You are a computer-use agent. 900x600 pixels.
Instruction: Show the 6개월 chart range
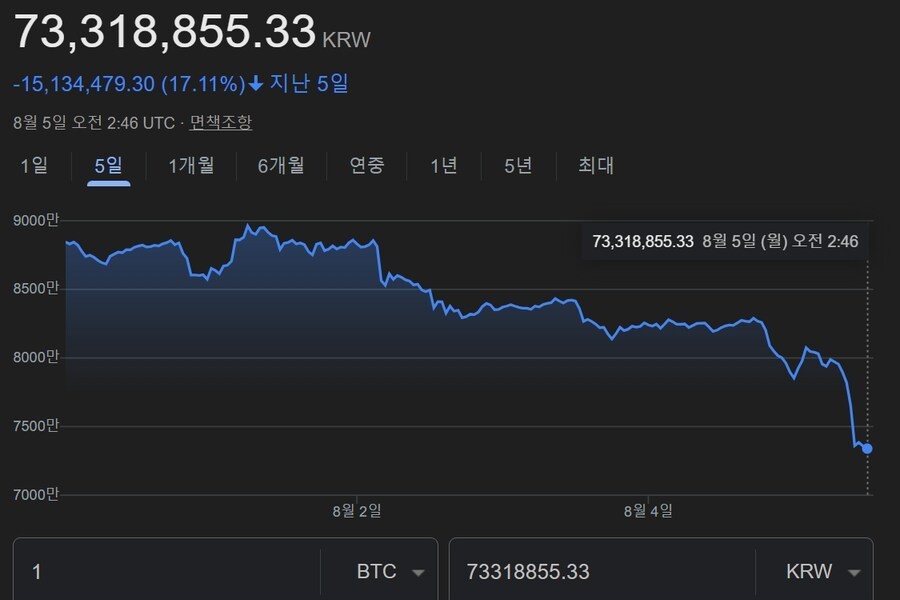[280, 165]
